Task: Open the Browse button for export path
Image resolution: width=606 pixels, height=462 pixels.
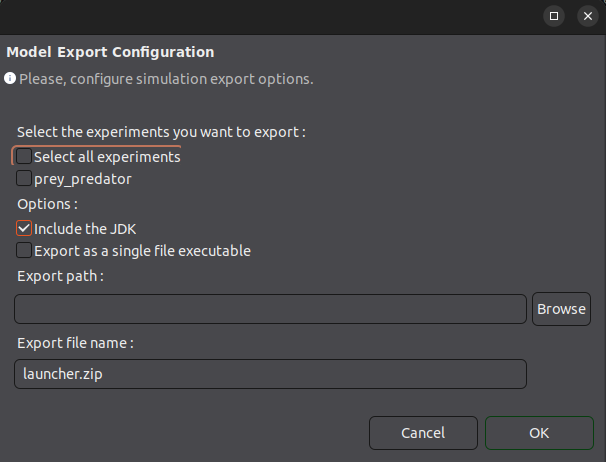Action: pyautogui.click(x=561, y=309)
